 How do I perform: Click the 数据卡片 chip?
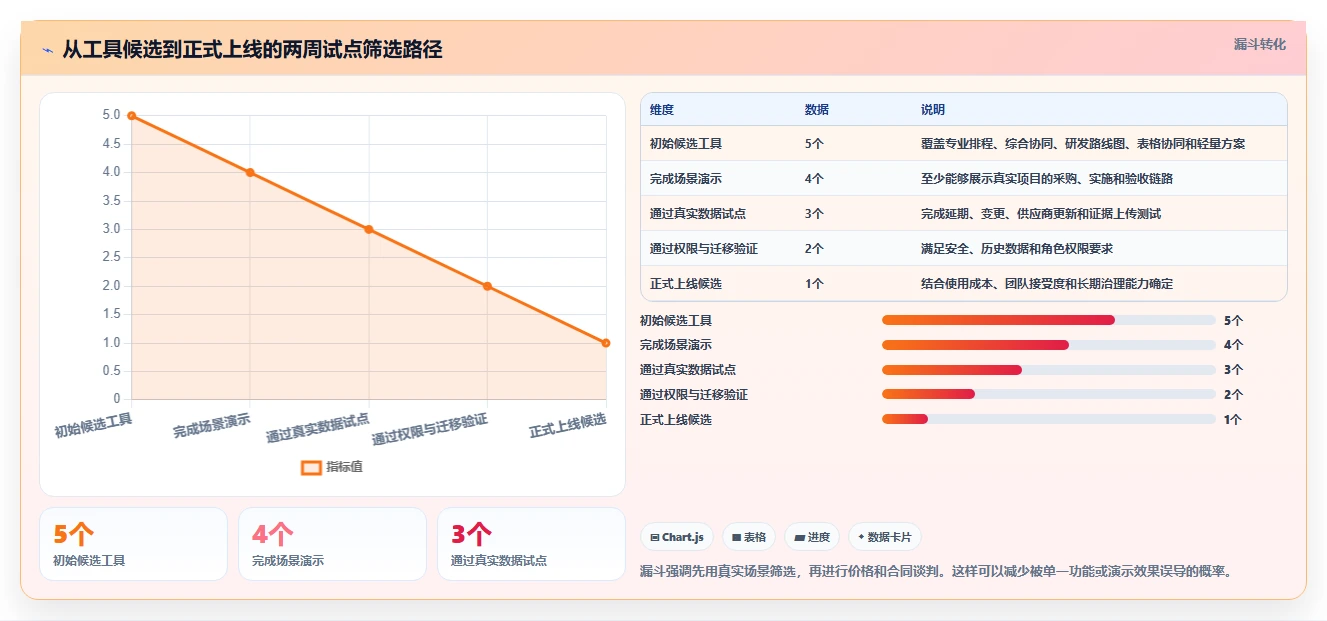tap(884, 537)
